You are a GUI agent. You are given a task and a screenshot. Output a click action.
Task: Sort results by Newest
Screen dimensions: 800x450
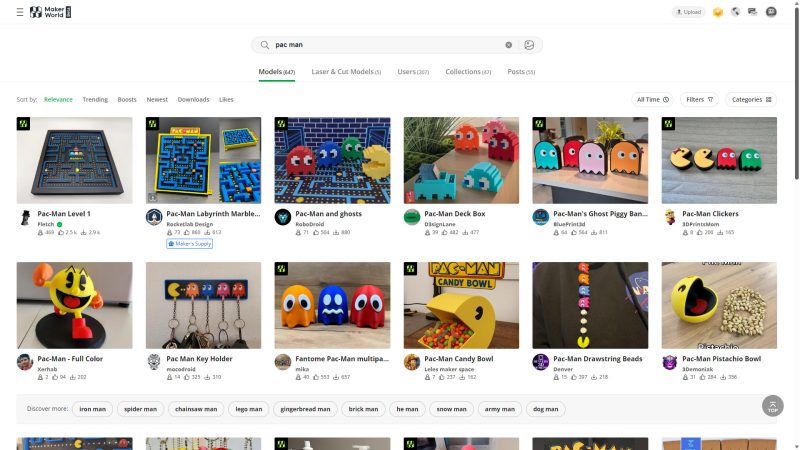coord(157,100)
